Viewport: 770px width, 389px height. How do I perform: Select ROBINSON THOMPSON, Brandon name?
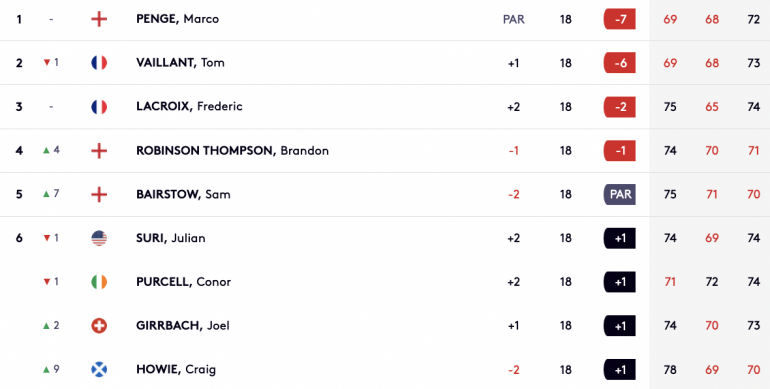pyautogui.click(x=232, y=150)
